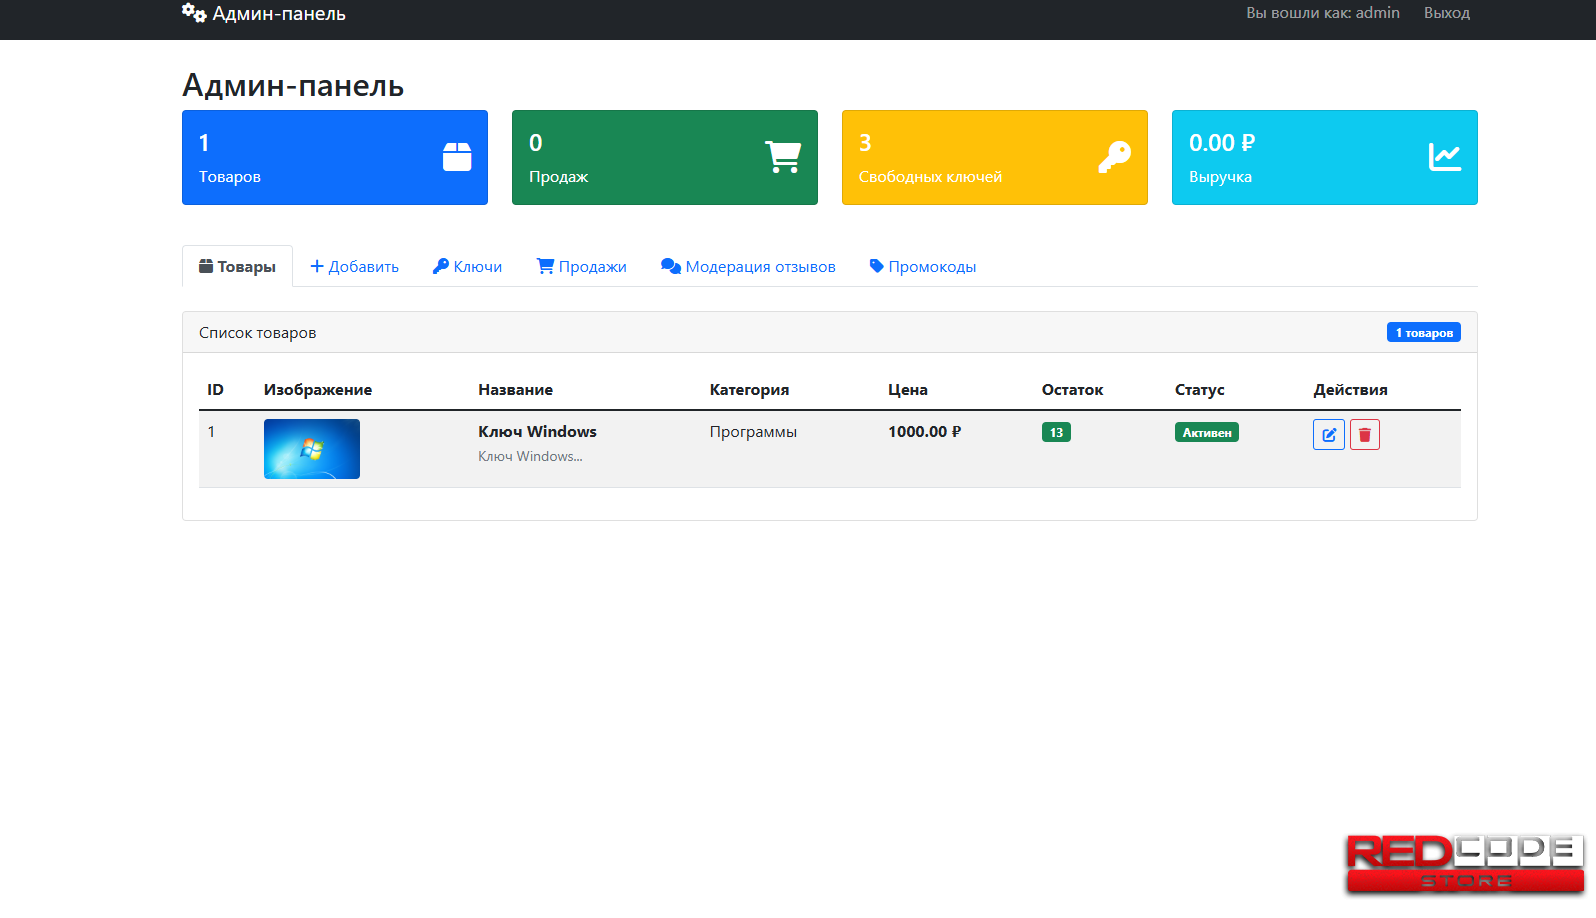1596x918 pixels.
Task: Click the box icon on Товаров card
Action: [457, 157]
